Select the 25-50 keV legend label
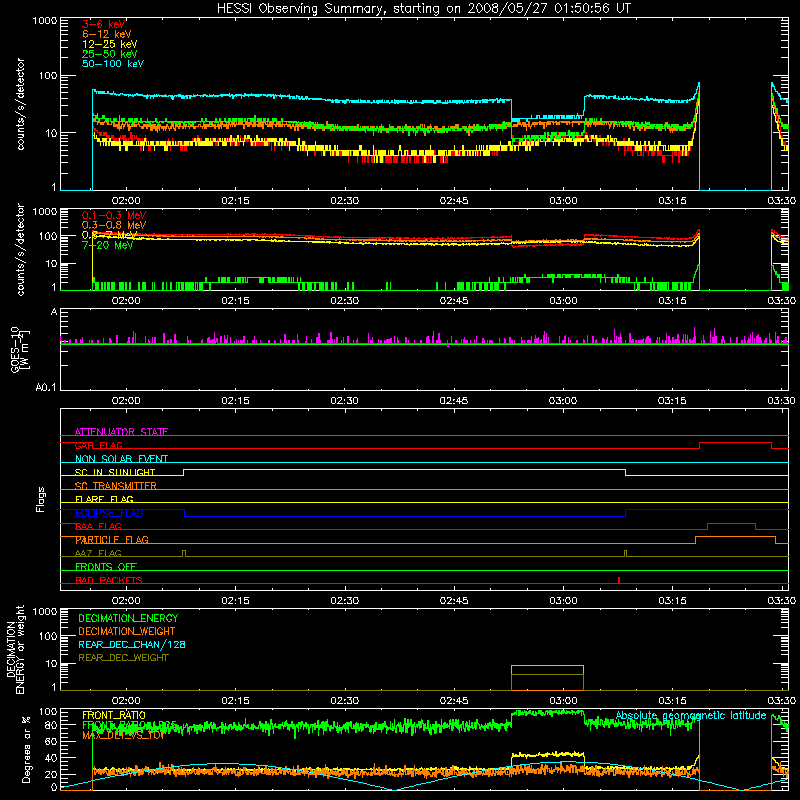 coord(109,54)
